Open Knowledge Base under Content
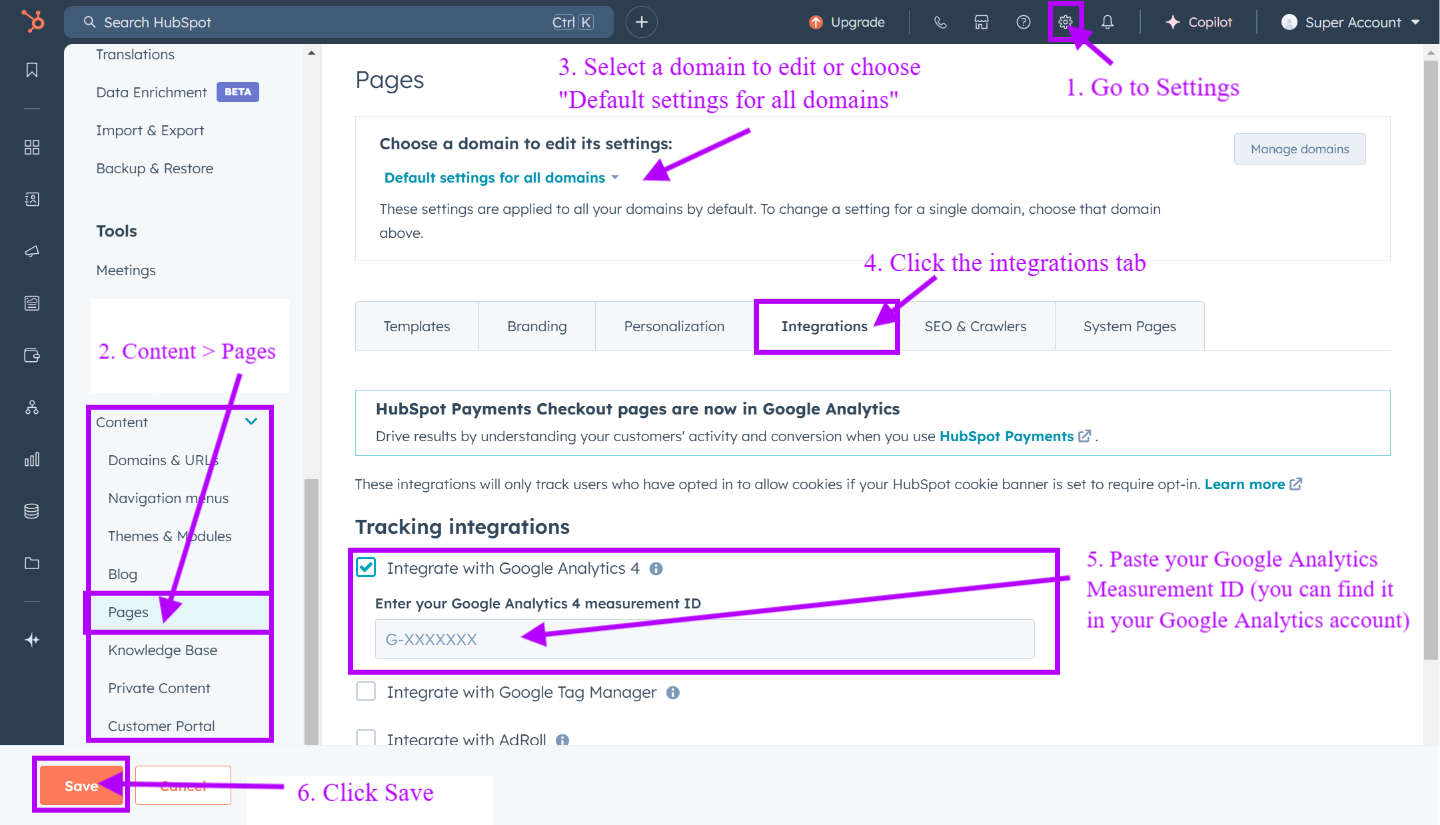1440x825 pixels. (163, 650)
